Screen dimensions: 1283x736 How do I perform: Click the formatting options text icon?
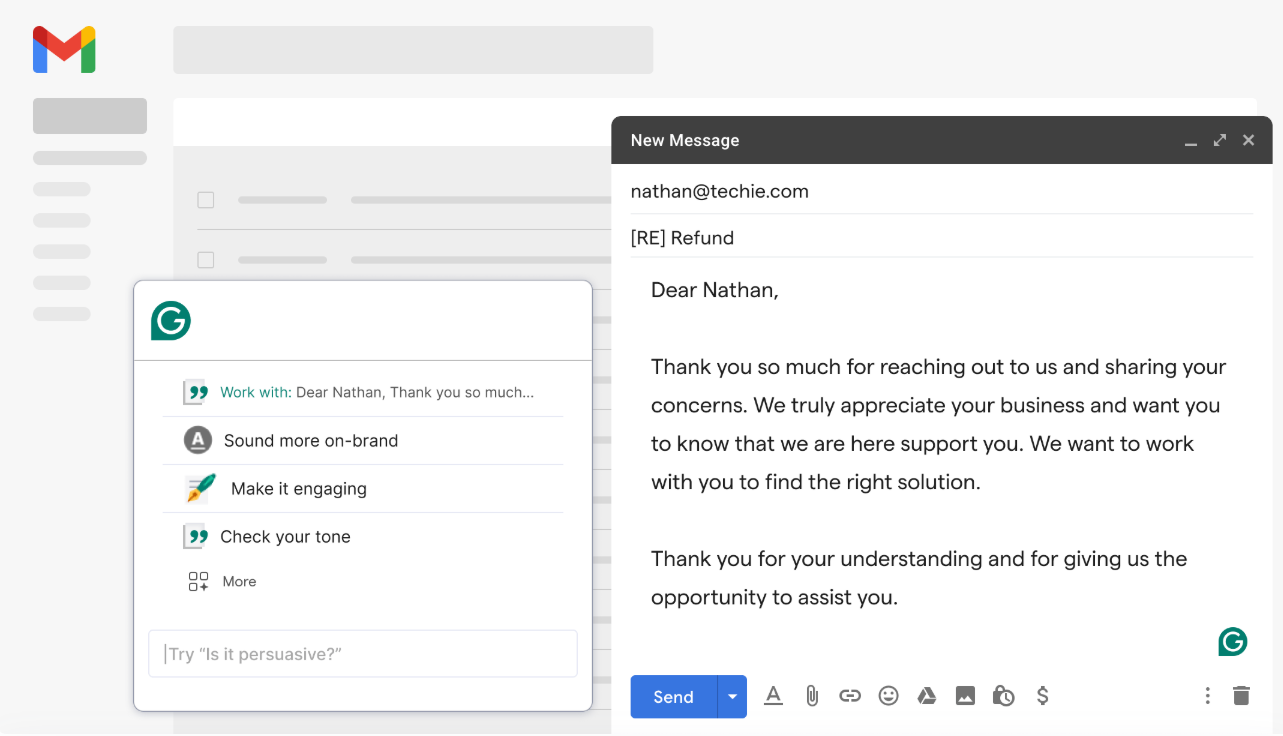point(773,696)
